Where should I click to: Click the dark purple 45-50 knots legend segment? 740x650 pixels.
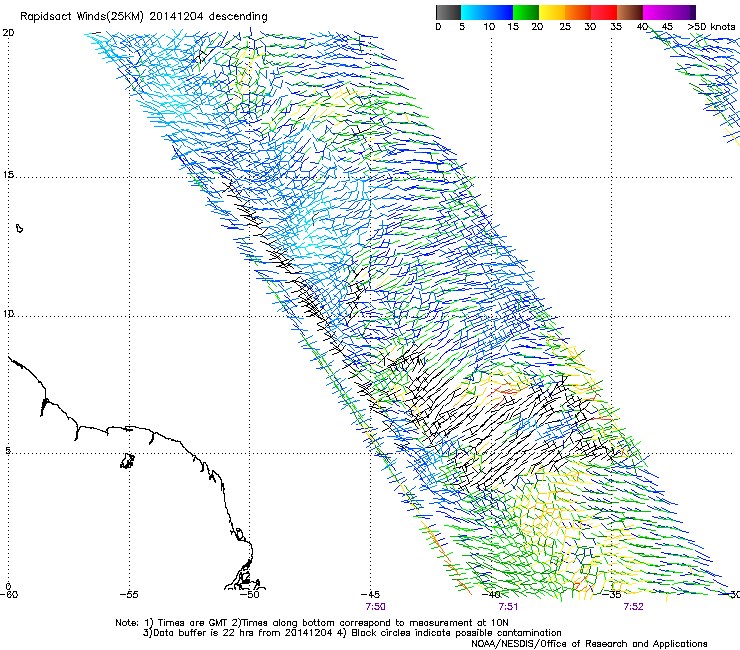[x=682, y=12]
